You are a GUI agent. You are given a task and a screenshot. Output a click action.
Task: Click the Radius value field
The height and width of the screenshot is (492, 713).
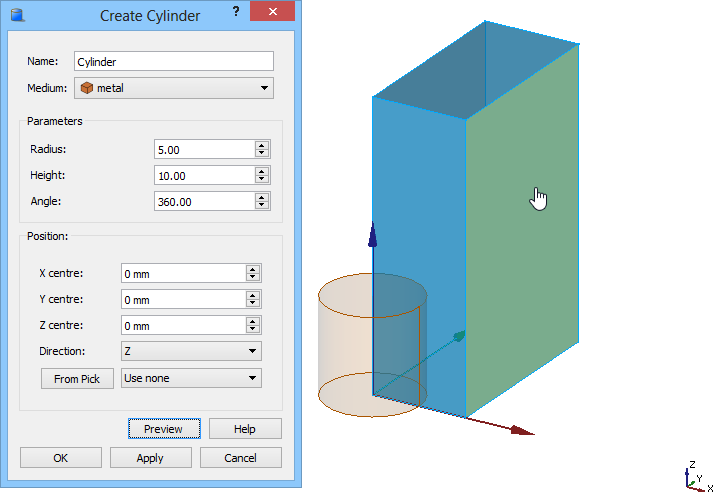tap(204, 149)
